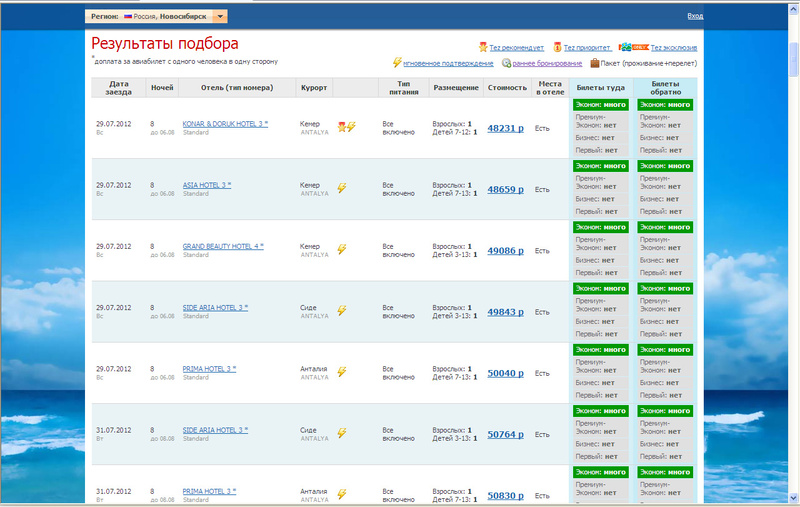Click Эконом: много under Билеты туда for ASIA HOTEL row

pyautogui.click(x=601, y=166)
